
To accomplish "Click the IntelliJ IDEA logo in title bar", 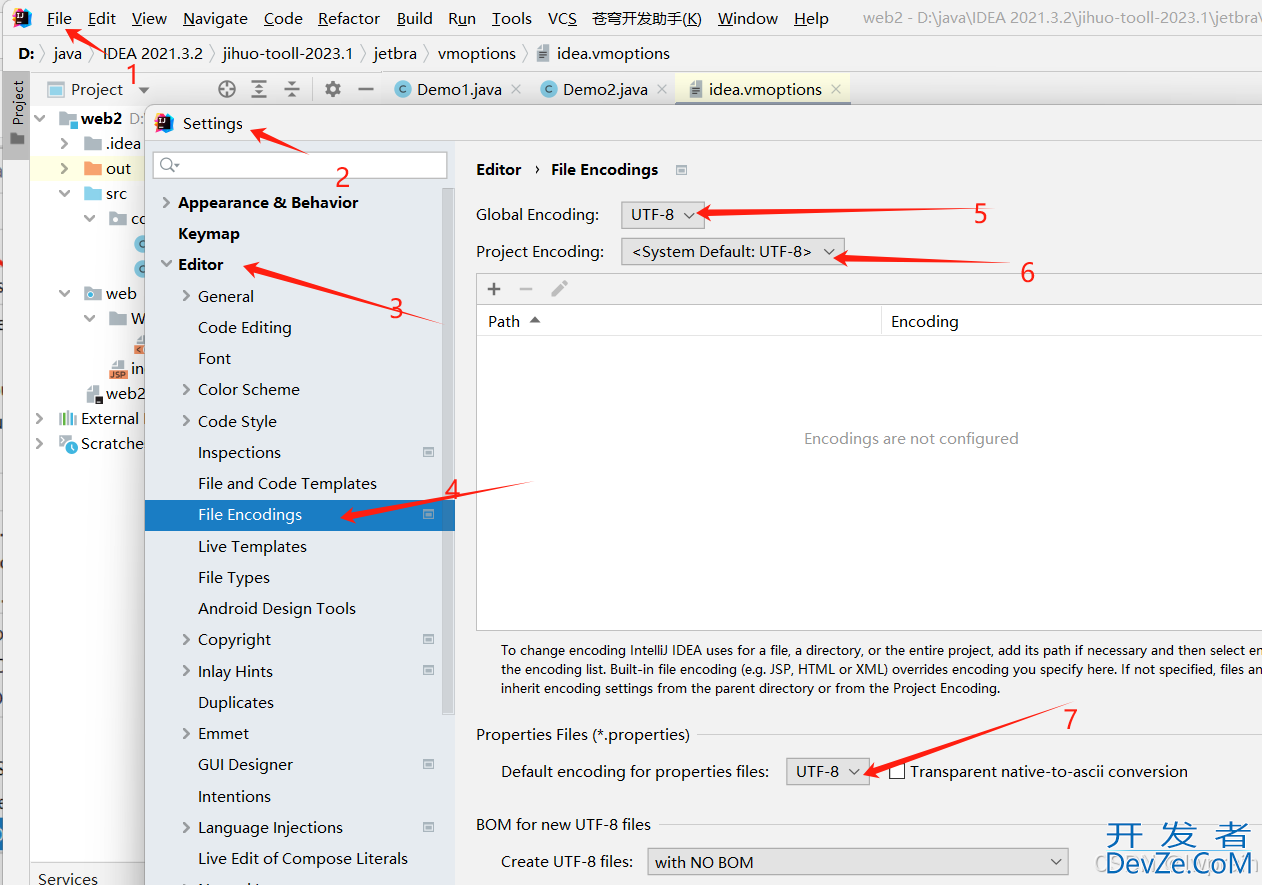I will [22, 17].
